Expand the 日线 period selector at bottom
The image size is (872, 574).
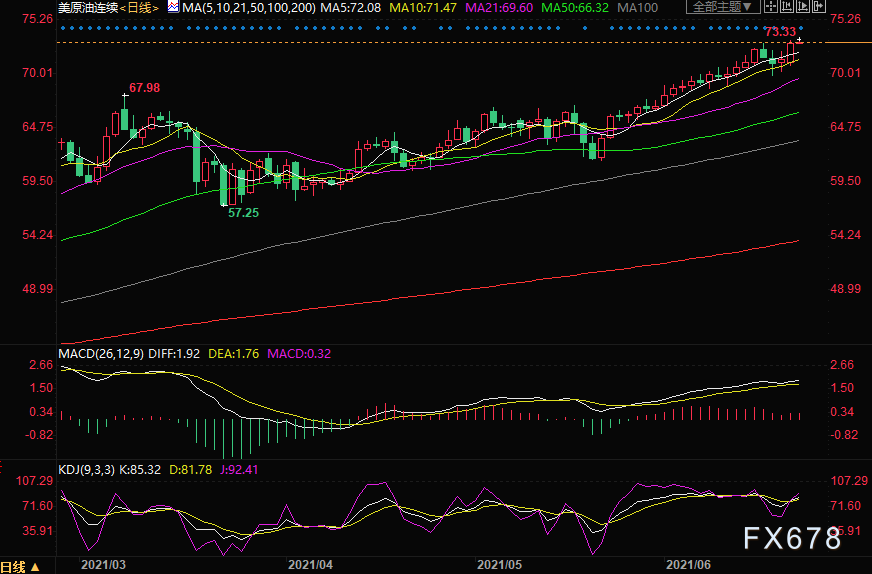20,567
